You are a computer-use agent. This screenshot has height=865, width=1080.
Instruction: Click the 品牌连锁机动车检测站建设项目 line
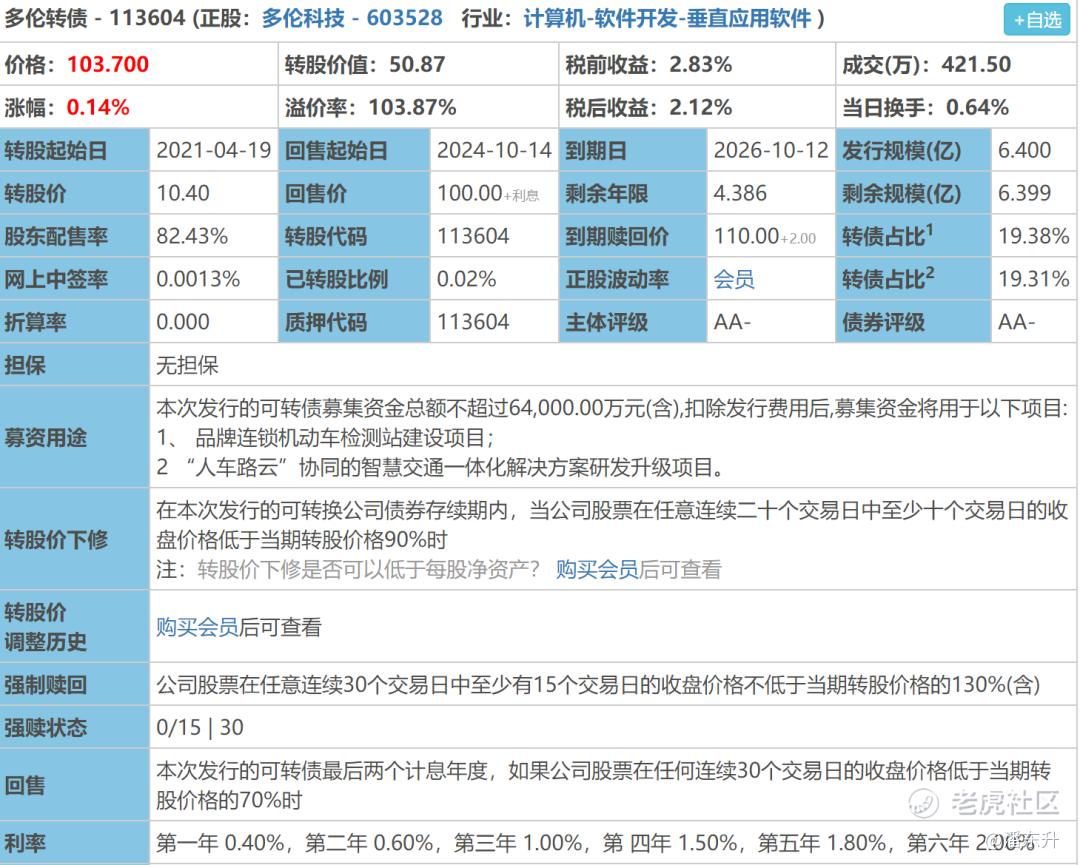point(325,438)
